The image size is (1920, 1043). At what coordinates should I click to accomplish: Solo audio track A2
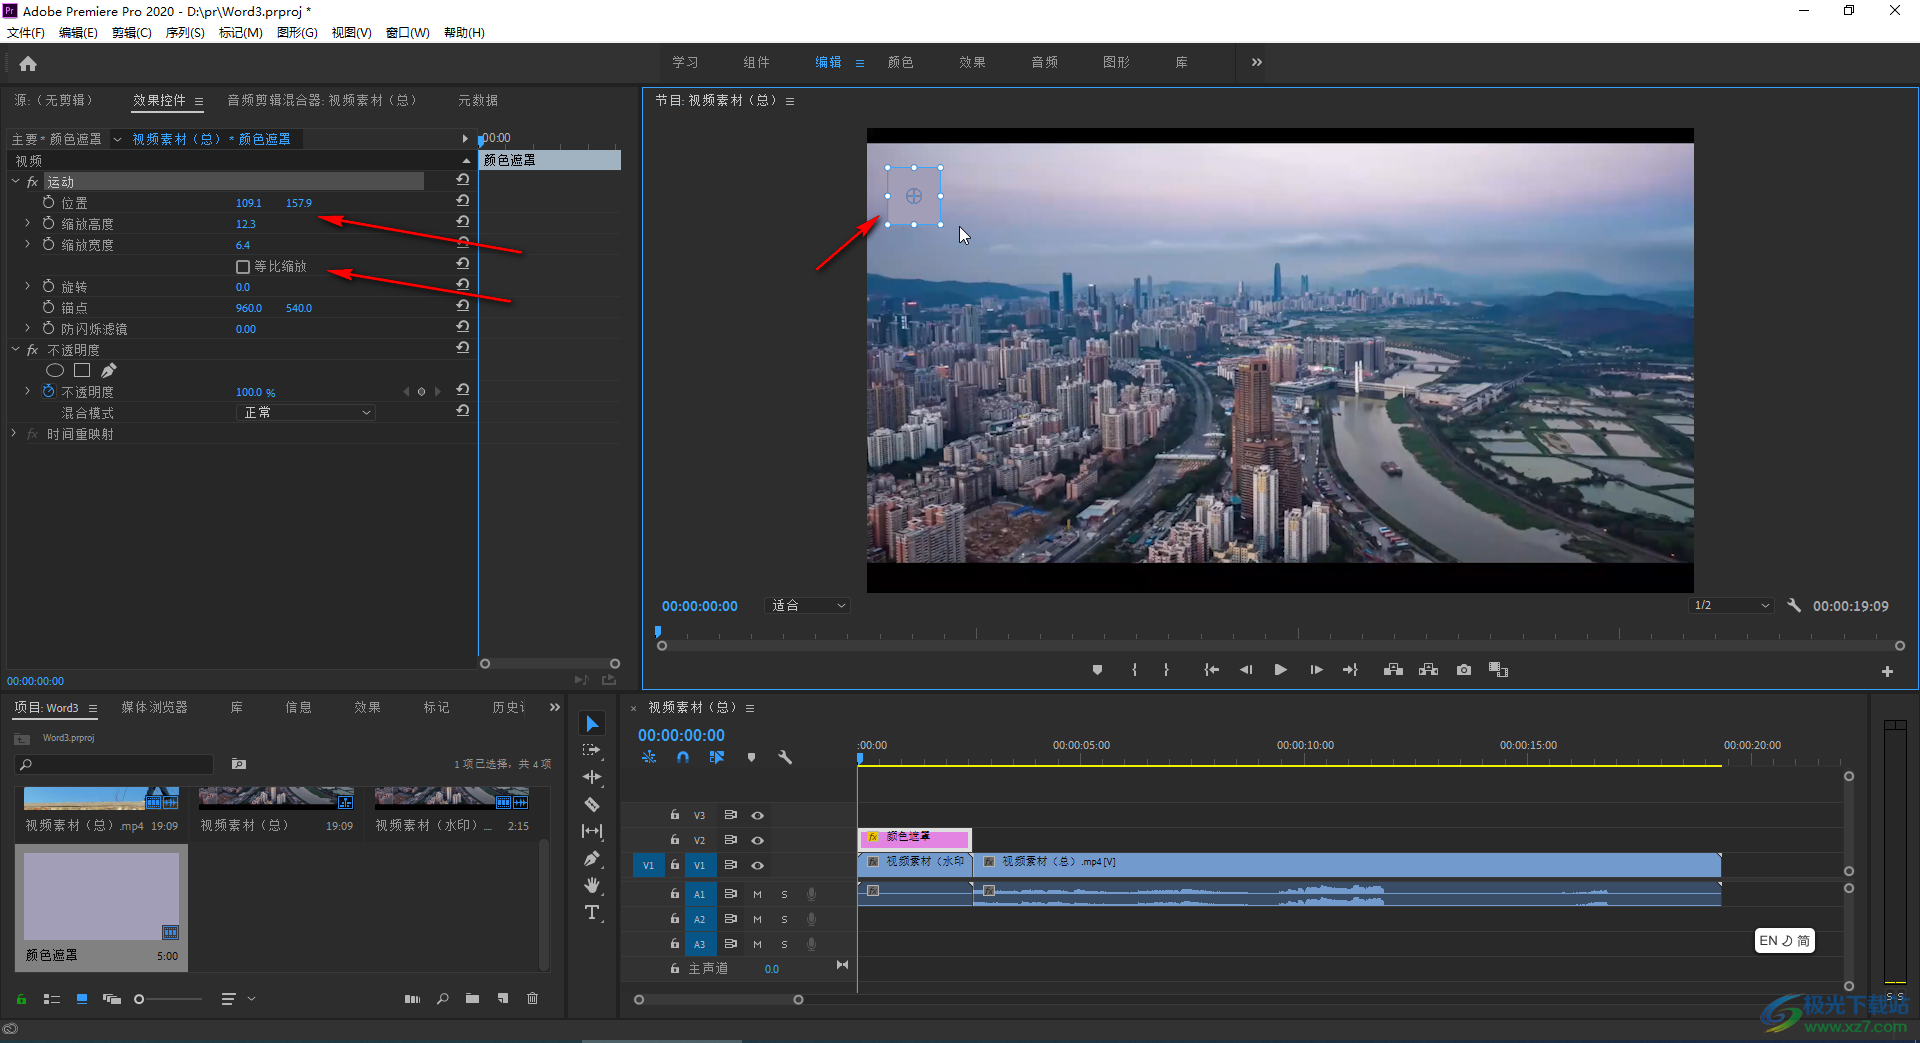784,919
